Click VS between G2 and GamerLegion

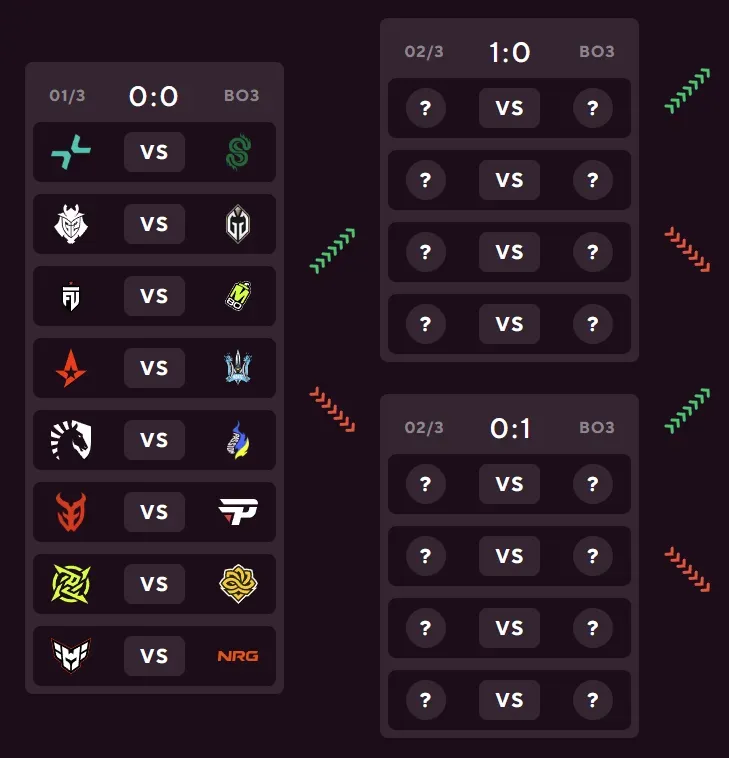pos(154,224)
